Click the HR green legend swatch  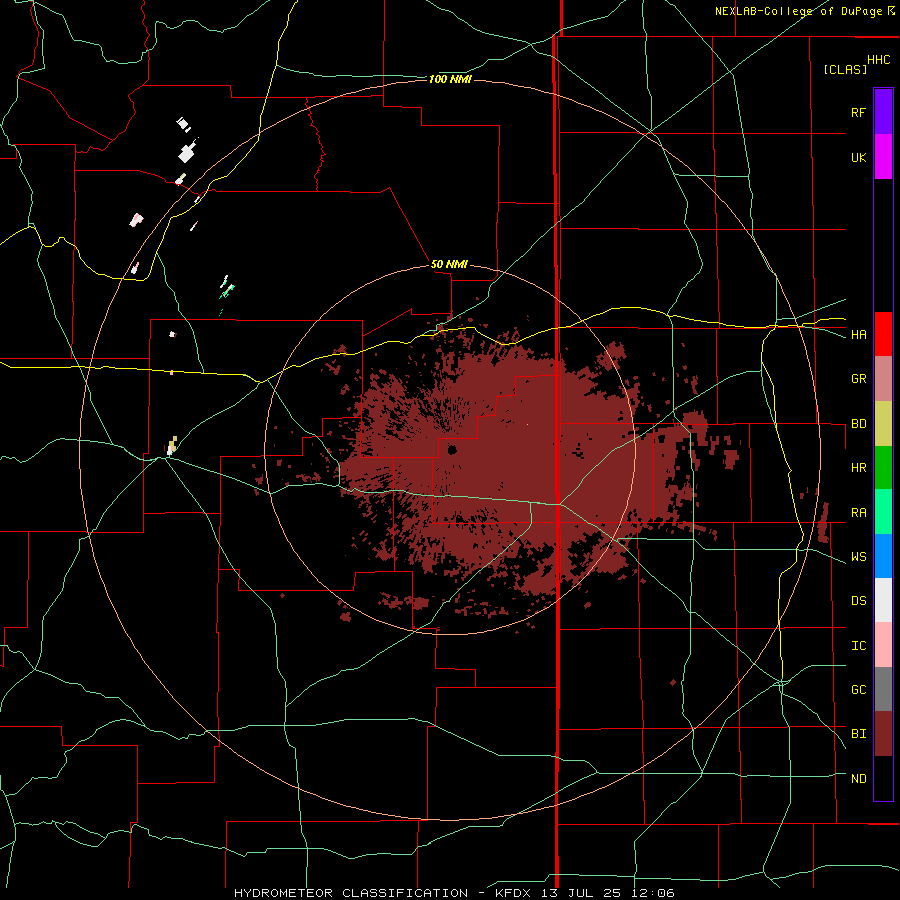tap(883, 468)
